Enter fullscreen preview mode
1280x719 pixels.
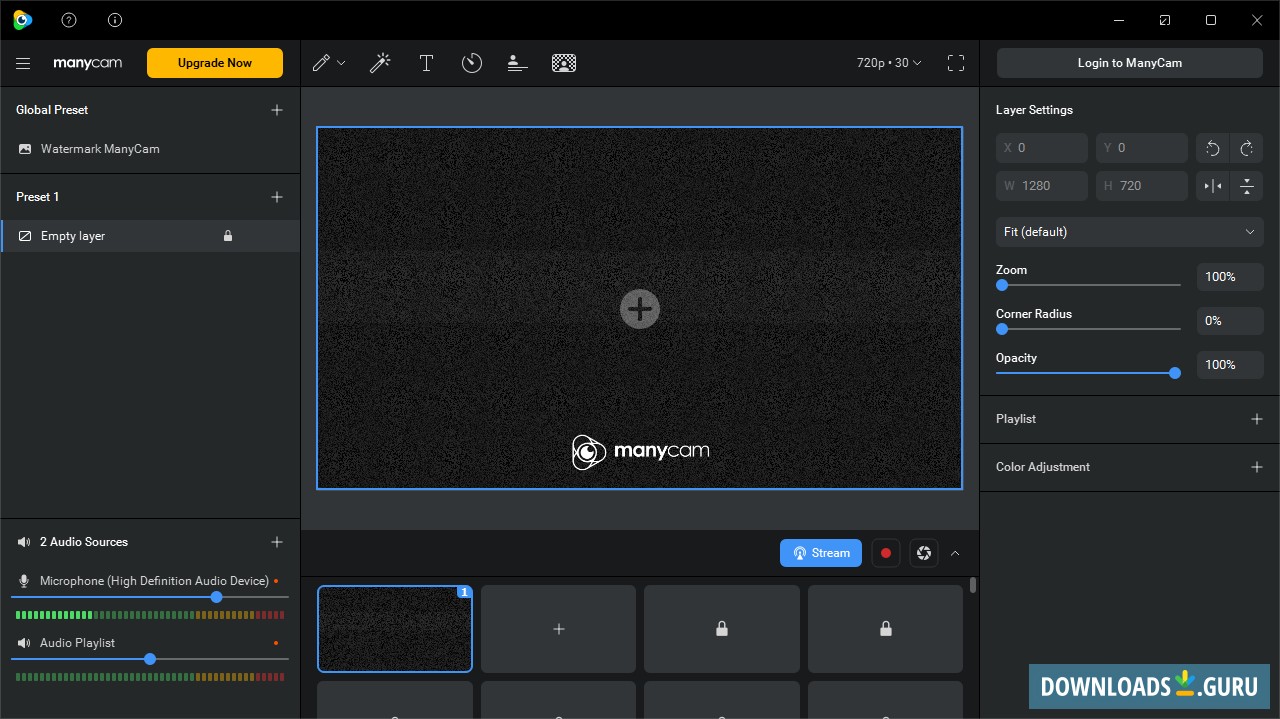tap(956, 62)
